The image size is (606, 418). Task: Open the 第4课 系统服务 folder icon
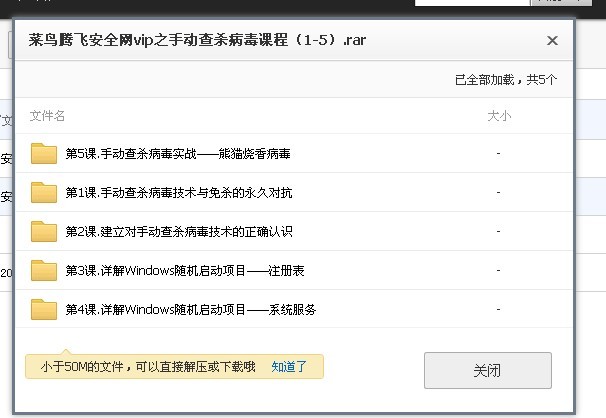[x=44, y=309]
